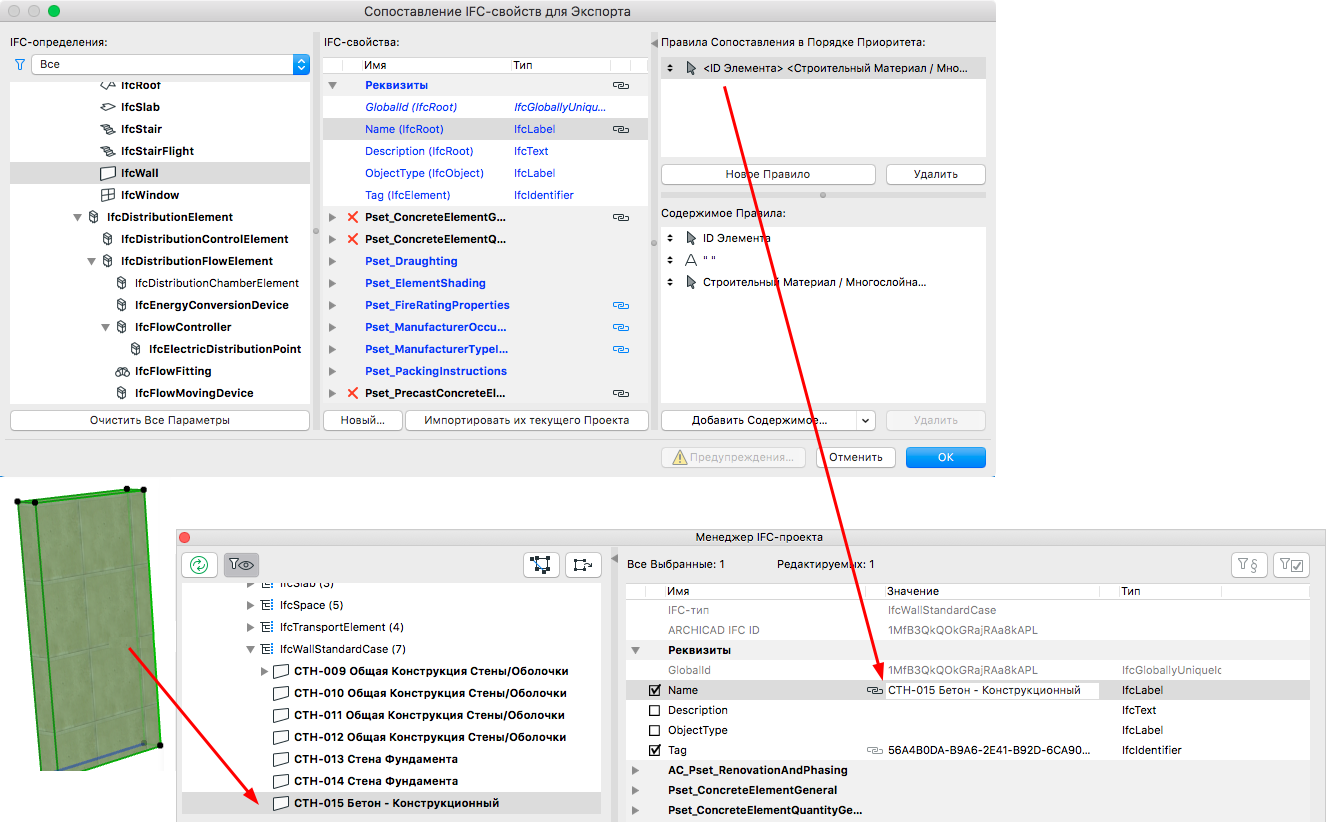1326x822 pixels.
Task: Expand the IfcSpace (5) node
Action: click(250, 605)
